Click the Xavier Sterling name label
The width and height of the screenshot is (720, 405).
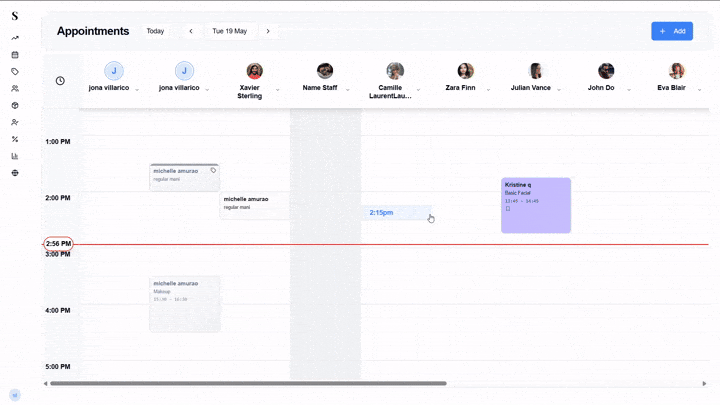(249, 92)
